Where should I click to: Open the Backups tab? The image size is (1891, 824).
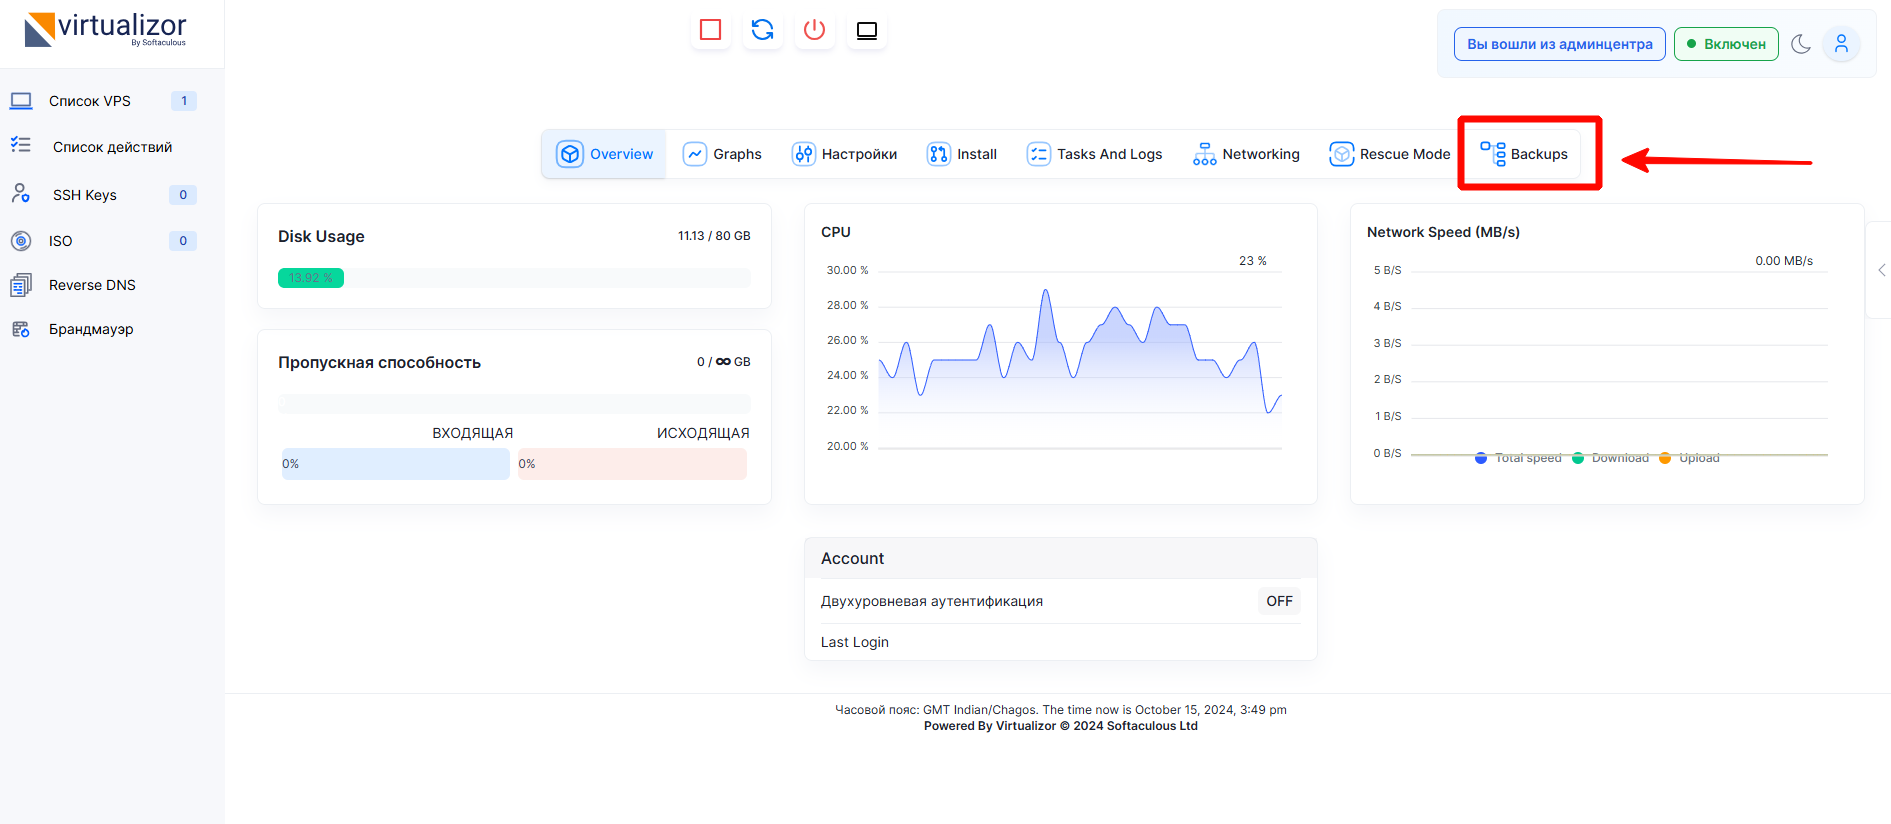pos(1524,154)
